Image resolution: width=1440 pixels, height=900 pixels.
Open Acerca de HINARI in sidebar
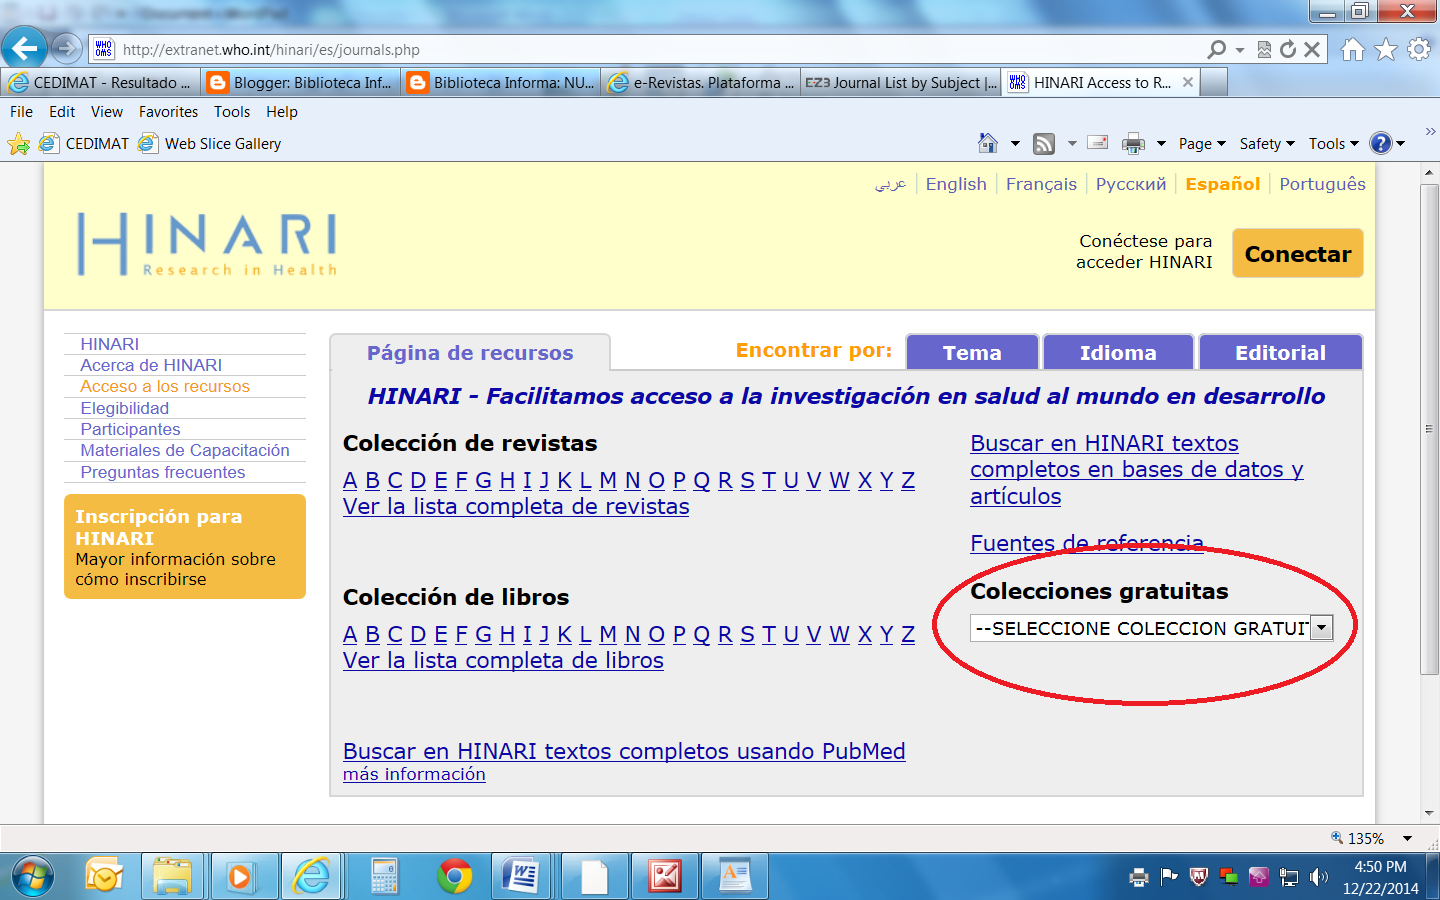pyautogui.click(x=151, y=366)
